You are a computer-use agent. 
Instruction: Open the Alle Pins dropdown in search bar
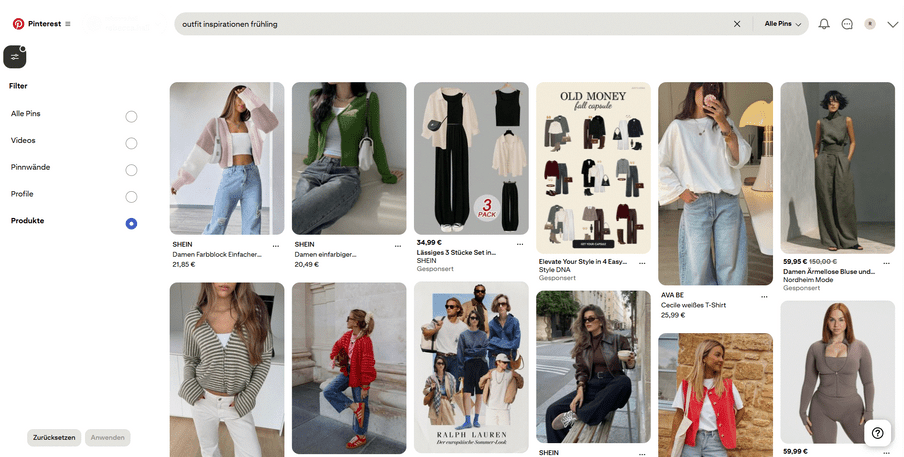click(782, 24)
